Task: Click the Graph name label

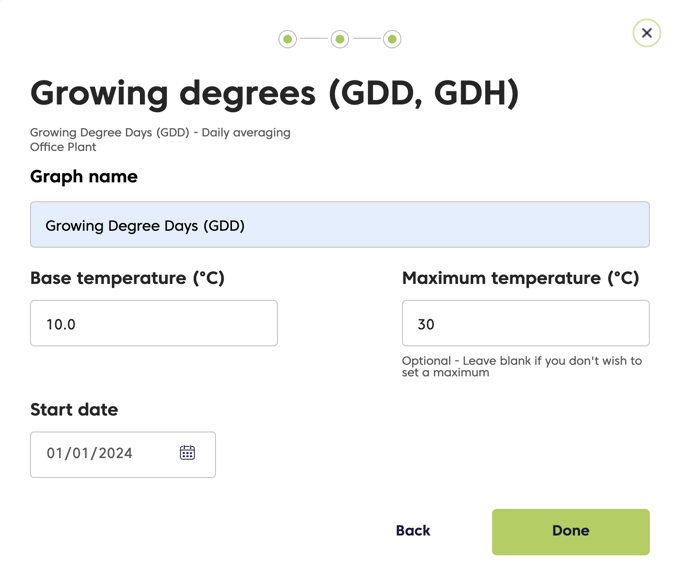Action: click(84, 177)
